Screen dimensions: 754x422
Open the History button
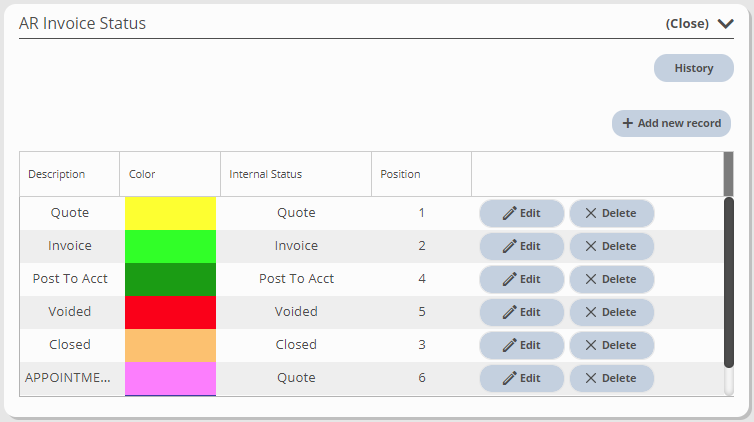point(693,68)
